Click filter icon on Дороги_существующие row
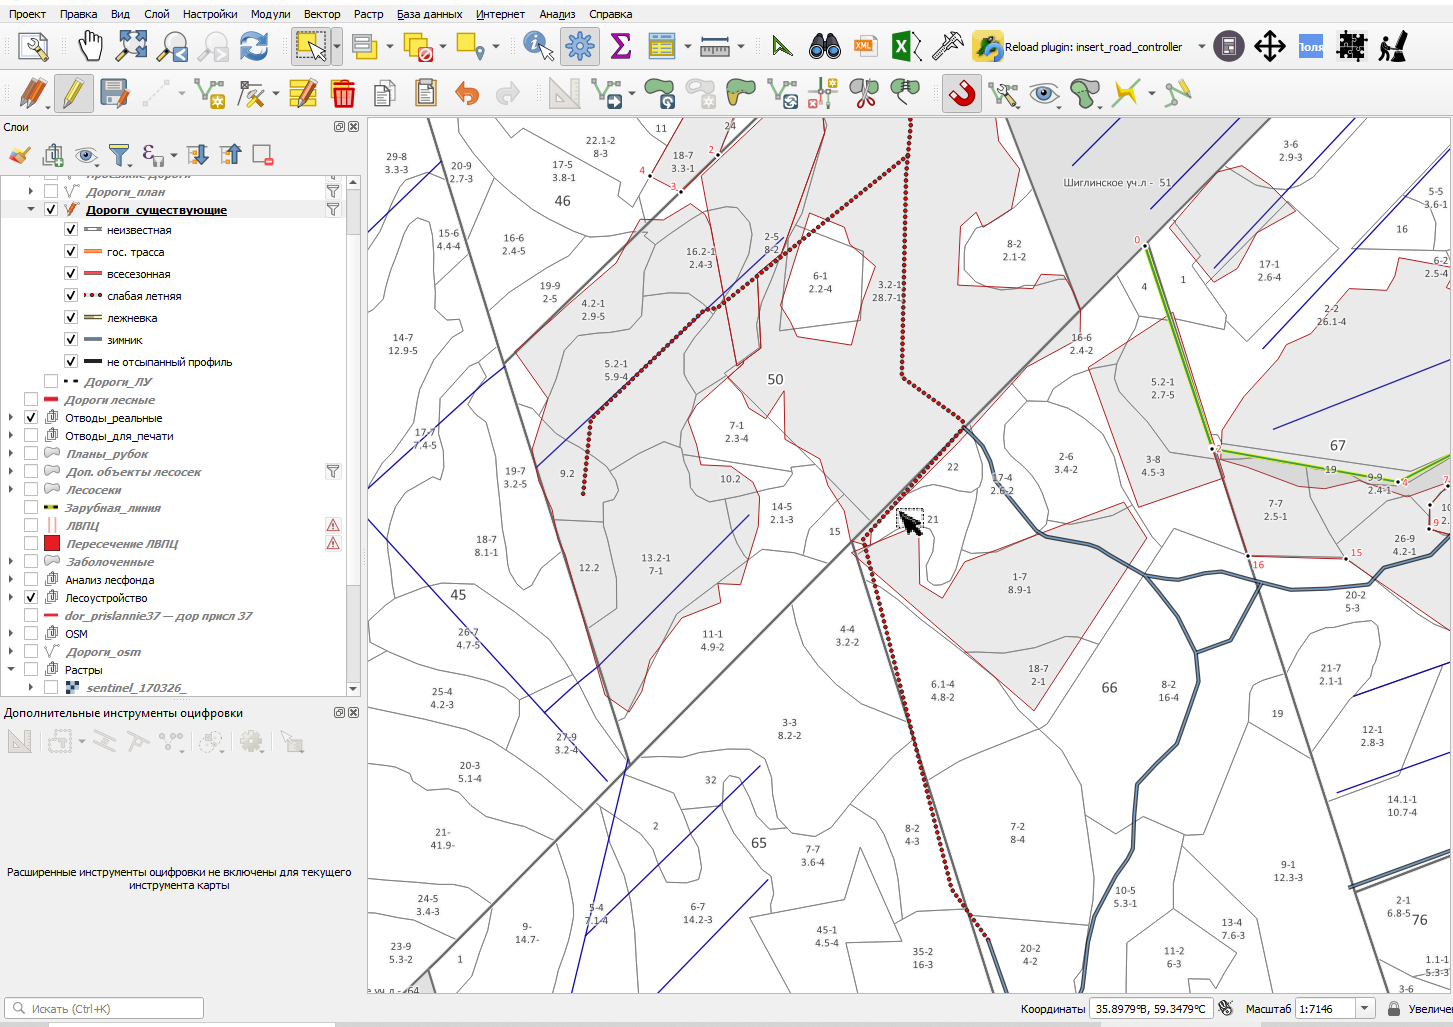The image size is (1453, 1027). coord(333,210)
